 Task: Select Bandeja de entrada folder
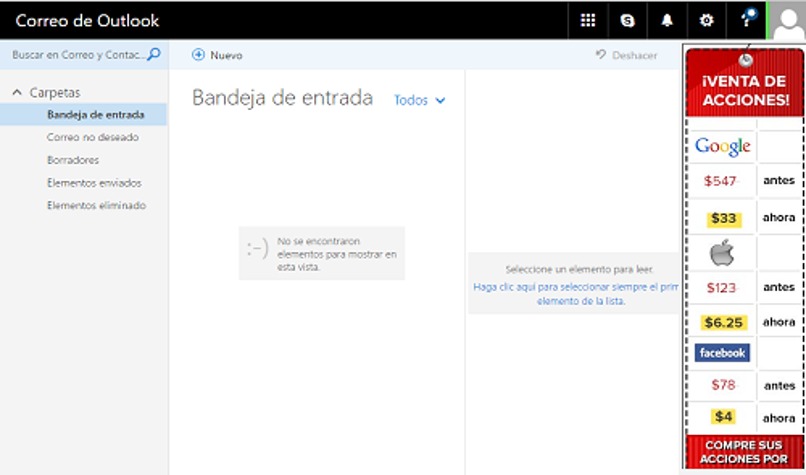[84, 114]
